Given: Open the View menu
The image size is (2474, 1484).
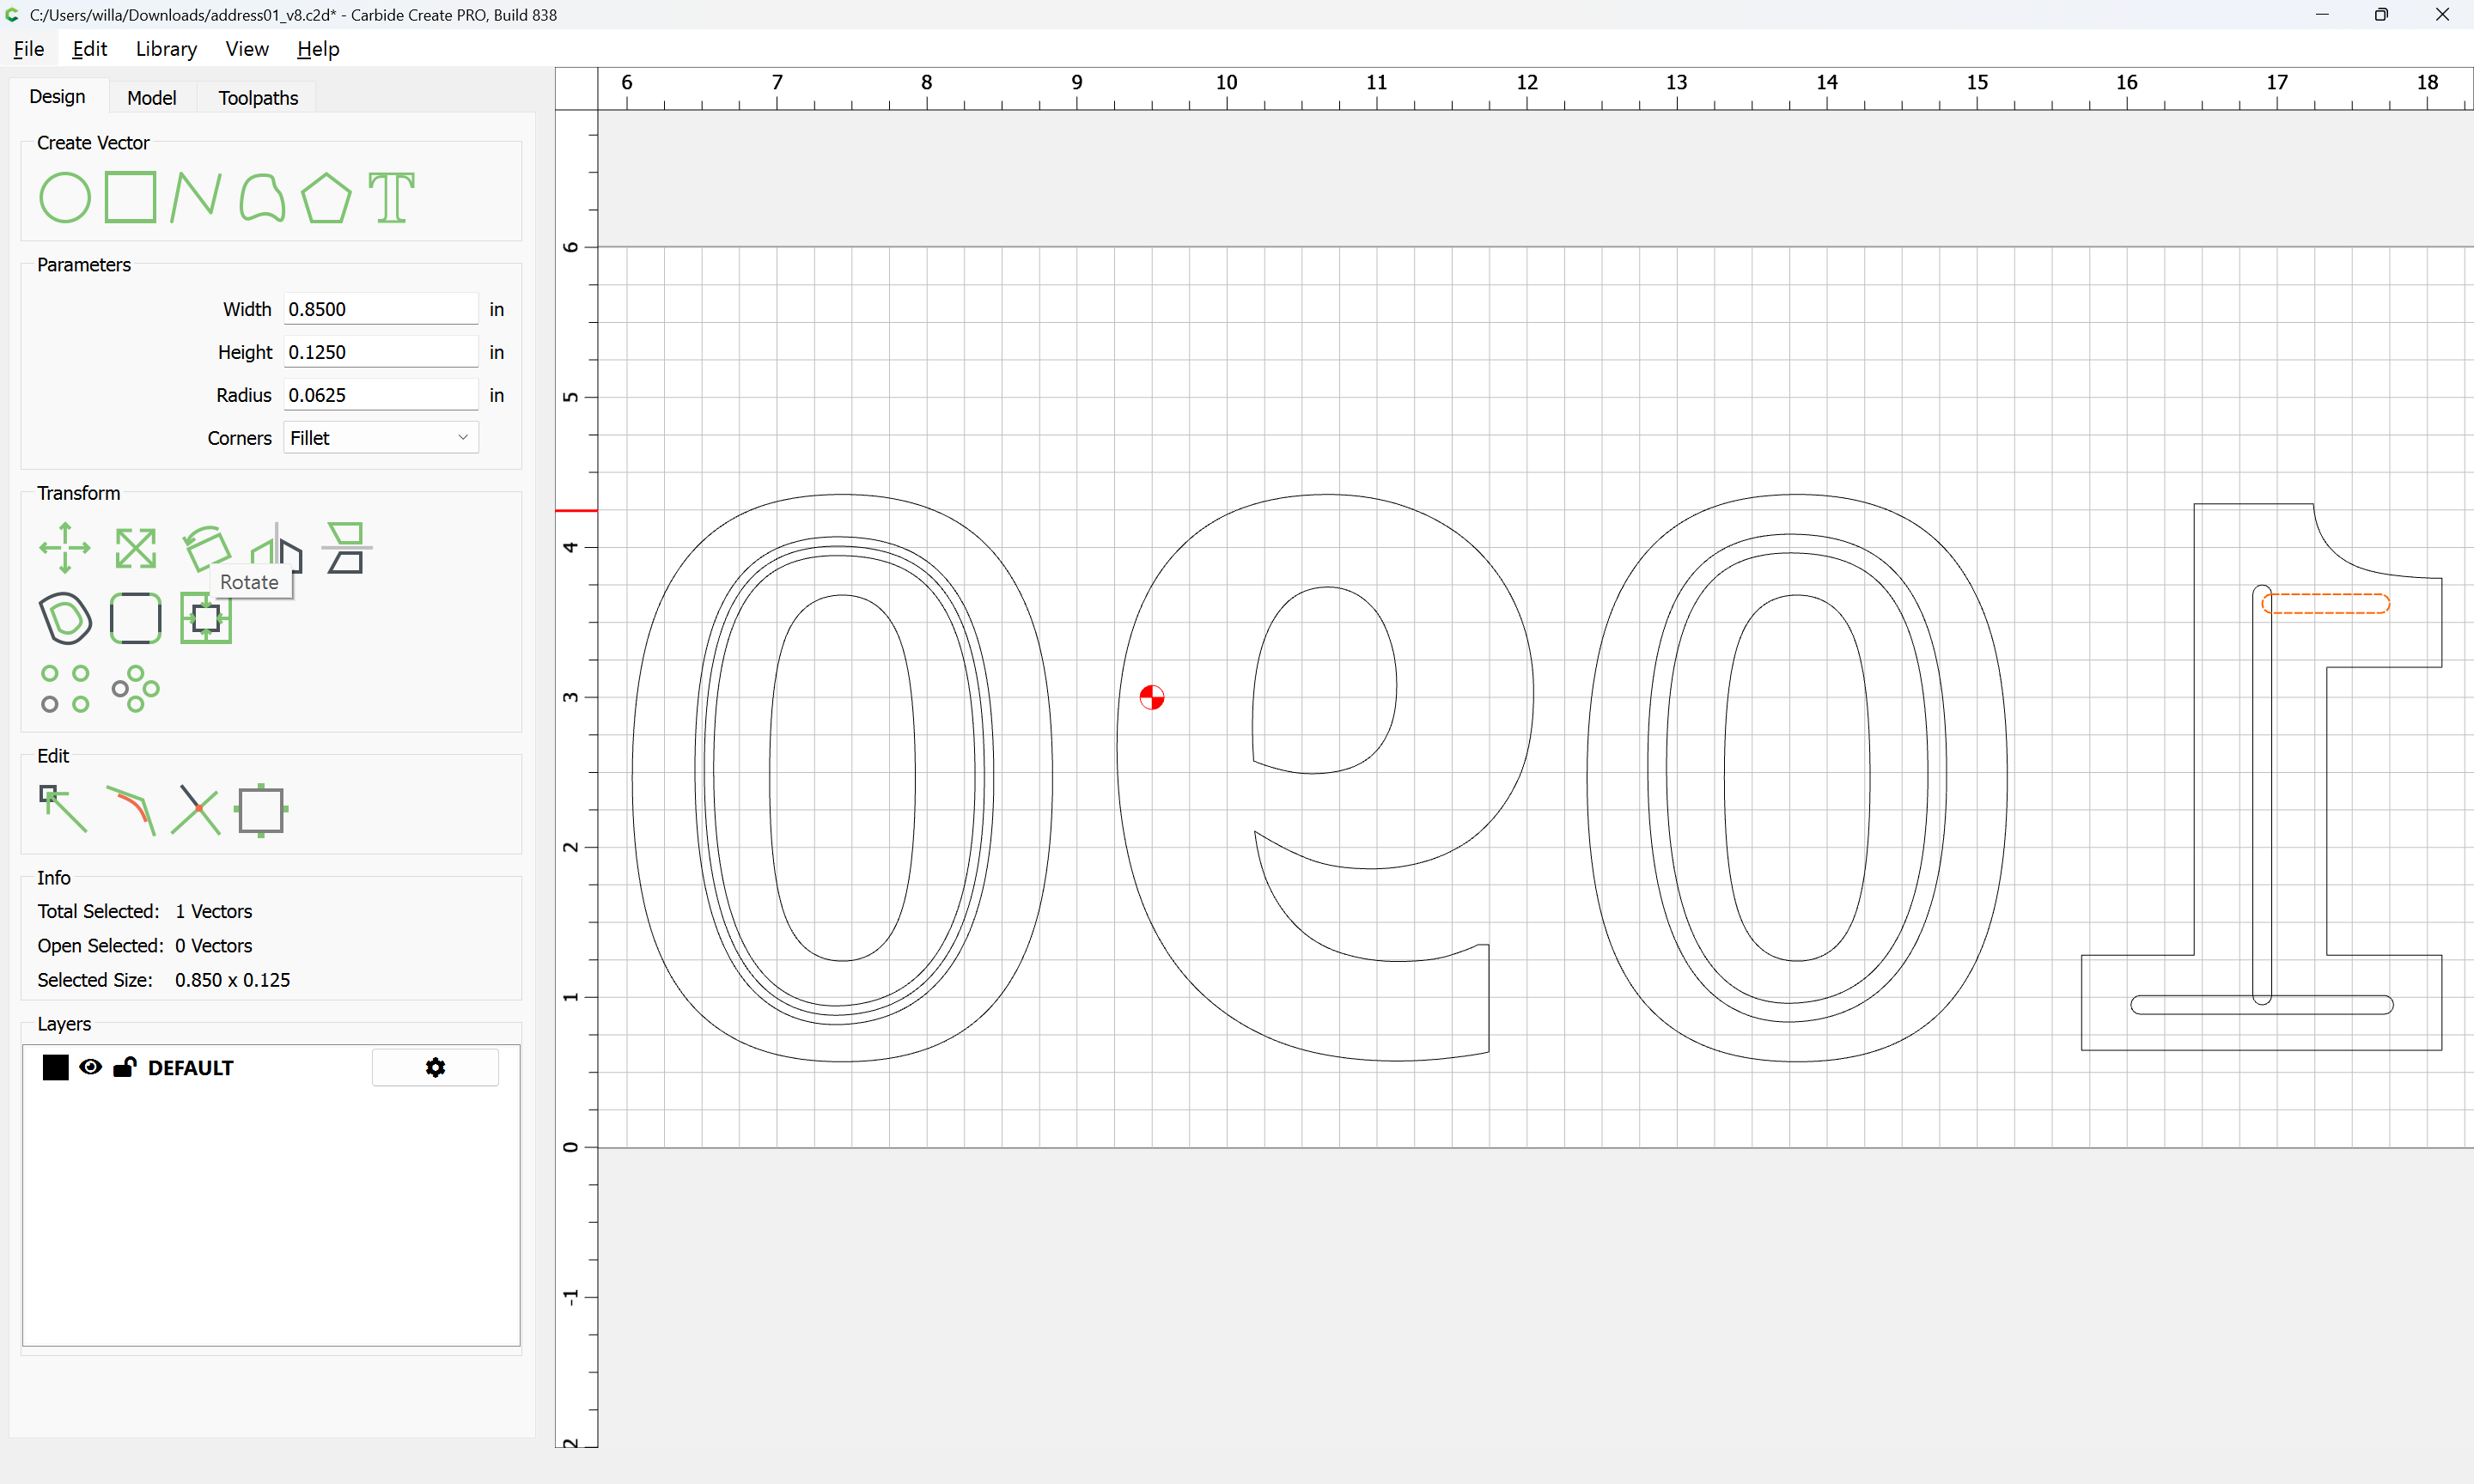Looking at the screenshot, I should click(x=246, y=49).
